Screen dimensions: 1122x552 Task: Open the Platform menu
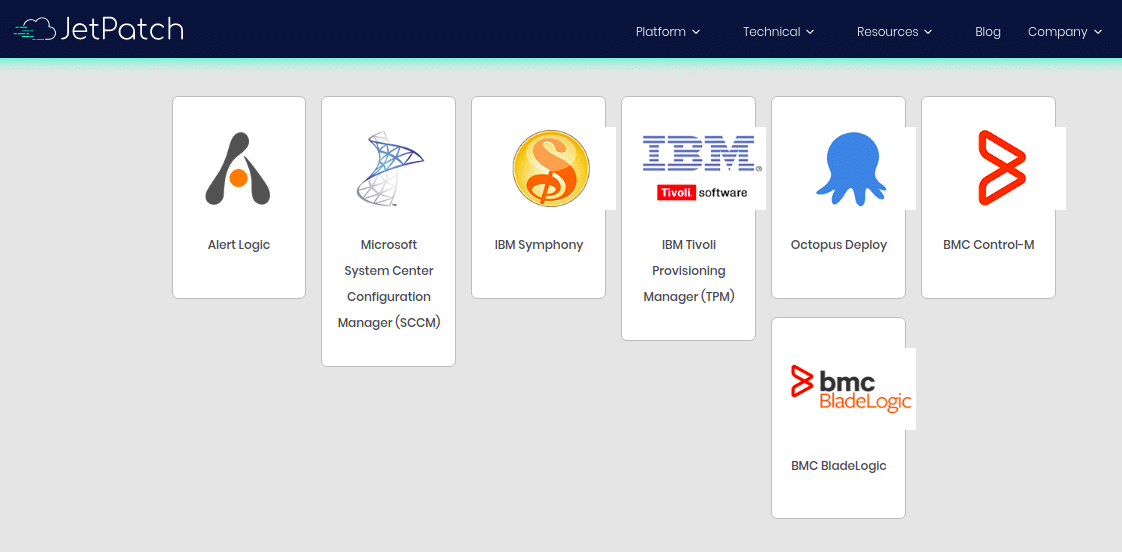tap(668, 32)
